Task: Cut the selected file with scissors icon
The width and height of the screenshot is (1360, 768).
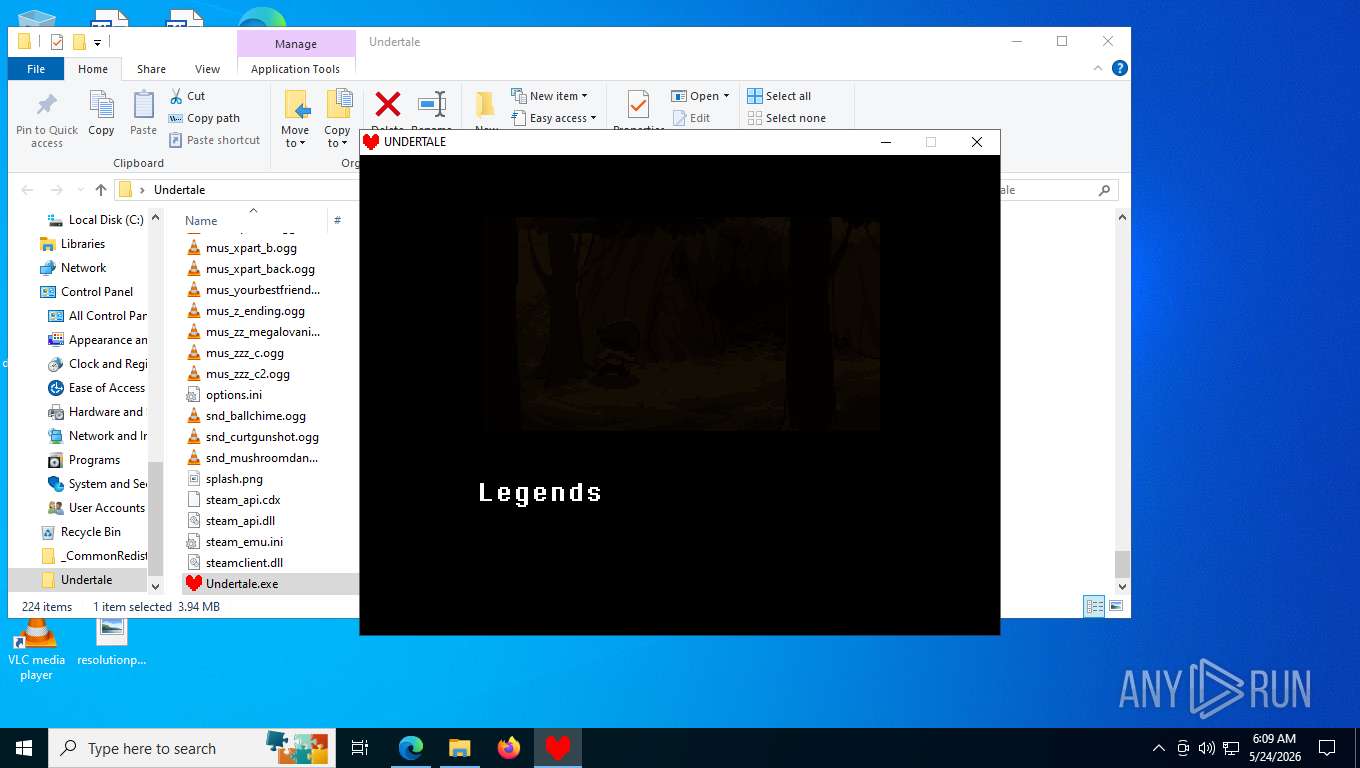Action: tap(176, 96)
